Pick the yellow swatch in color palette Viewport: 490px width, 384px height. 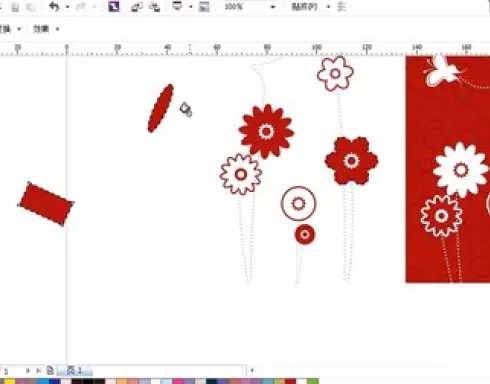[10, 381]
